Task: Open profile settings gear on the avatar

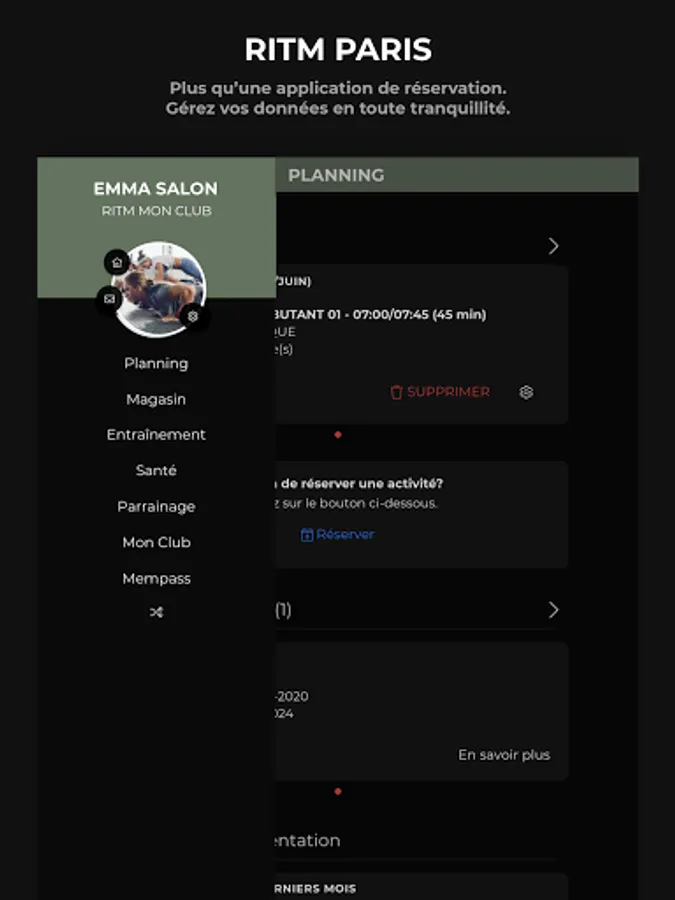Action: click(193, 316)
